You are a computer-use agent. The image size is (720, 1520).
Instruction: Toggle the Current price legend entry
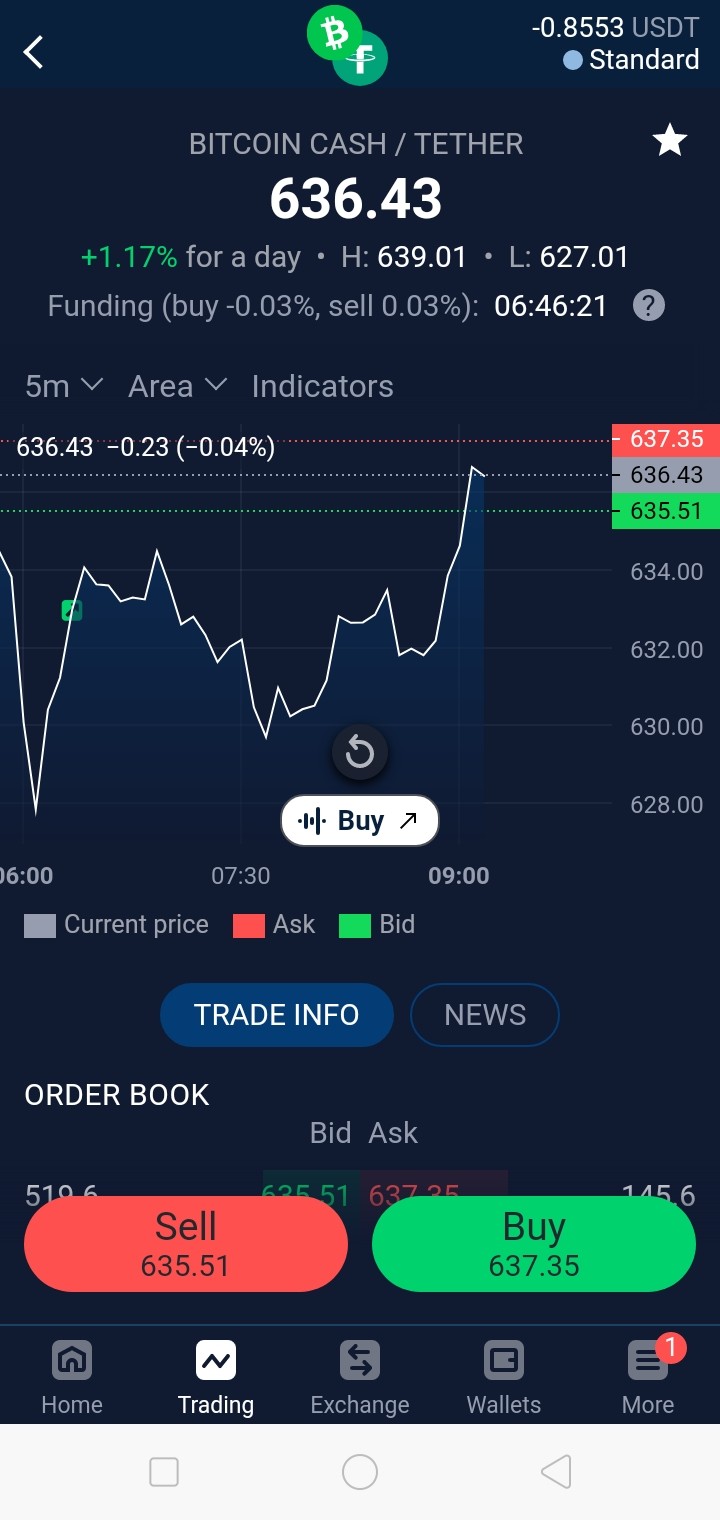tap(116, 925)
